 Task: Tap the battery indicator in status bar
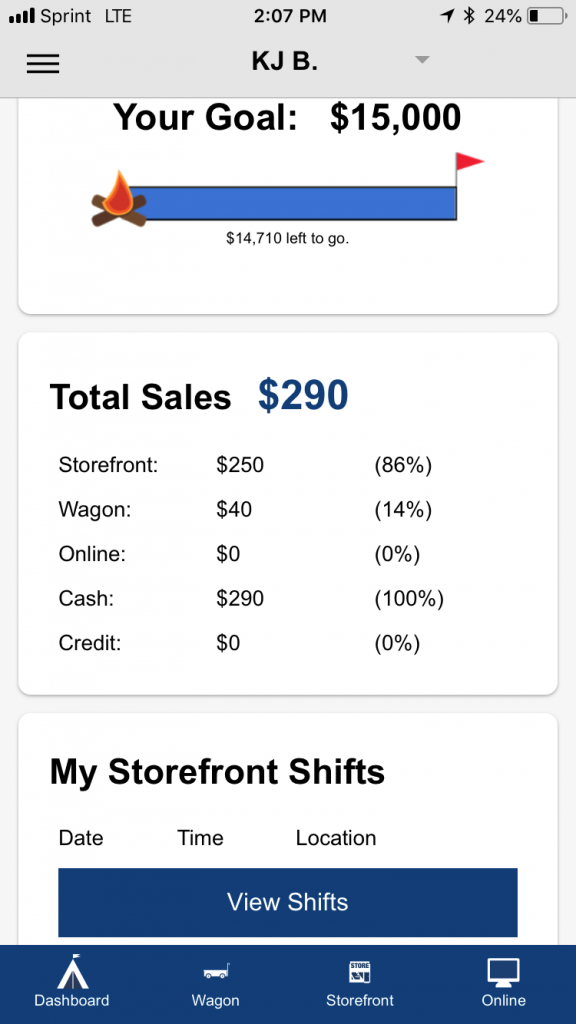(x=546, y=16)
